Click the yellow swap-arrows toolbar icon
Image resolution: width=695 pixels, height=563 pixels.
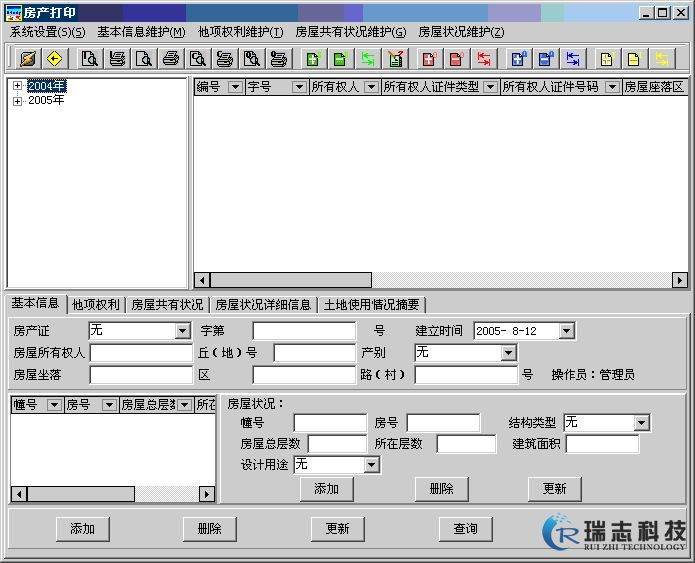[x=660, y=58]
